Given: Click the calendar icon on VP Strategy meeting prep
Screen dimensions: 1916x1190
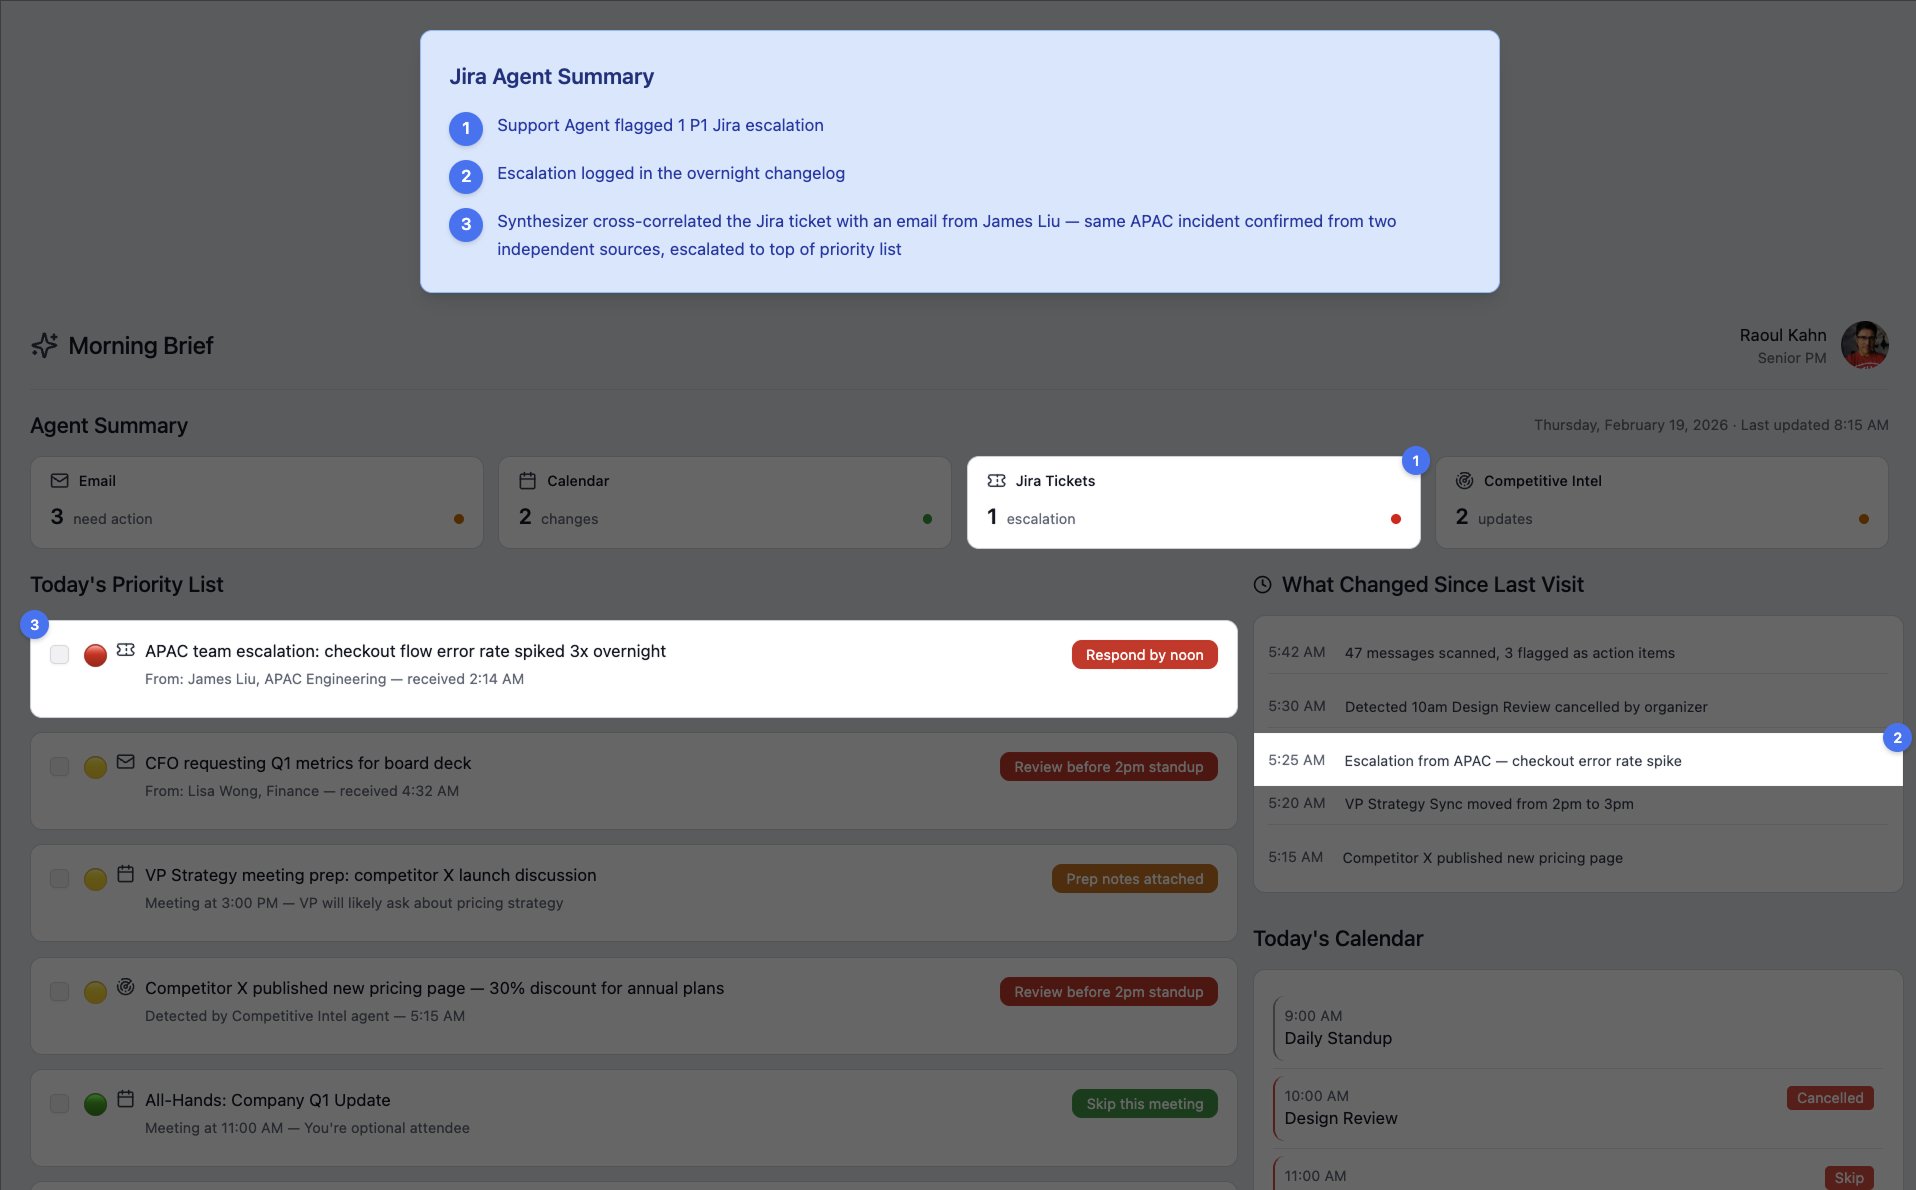Looking at the screenshot, I should click(x=125, y=874).
